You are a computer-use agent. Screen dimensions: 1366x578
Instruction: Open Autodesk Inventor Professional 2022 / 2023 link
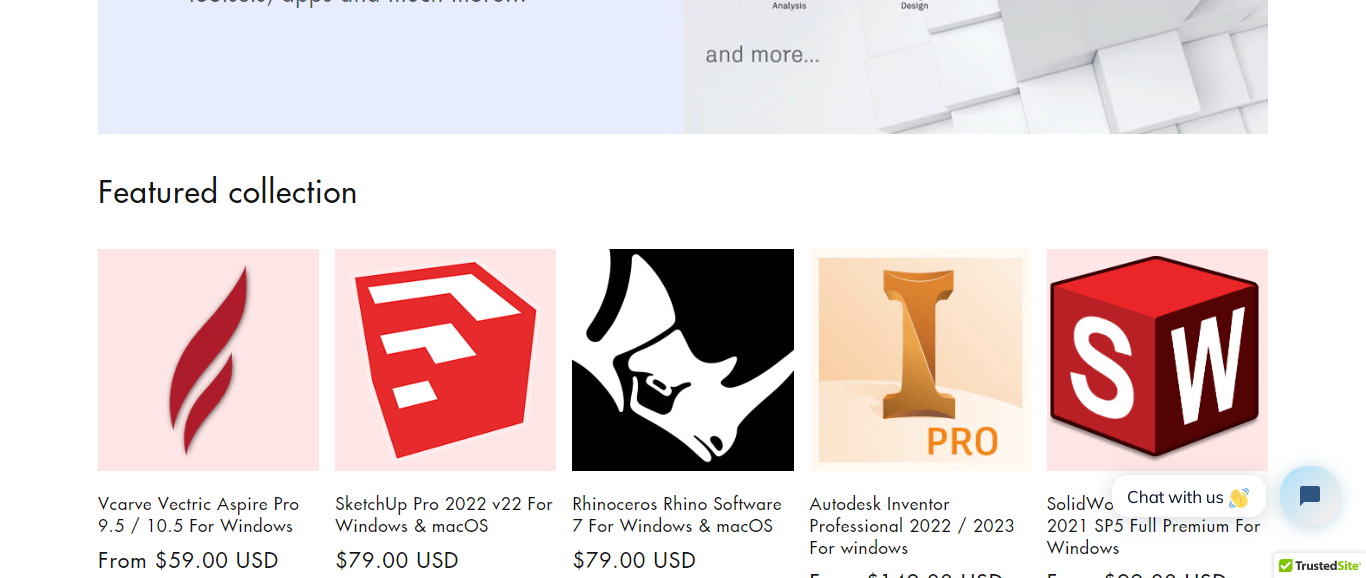[x=912, y=525]
